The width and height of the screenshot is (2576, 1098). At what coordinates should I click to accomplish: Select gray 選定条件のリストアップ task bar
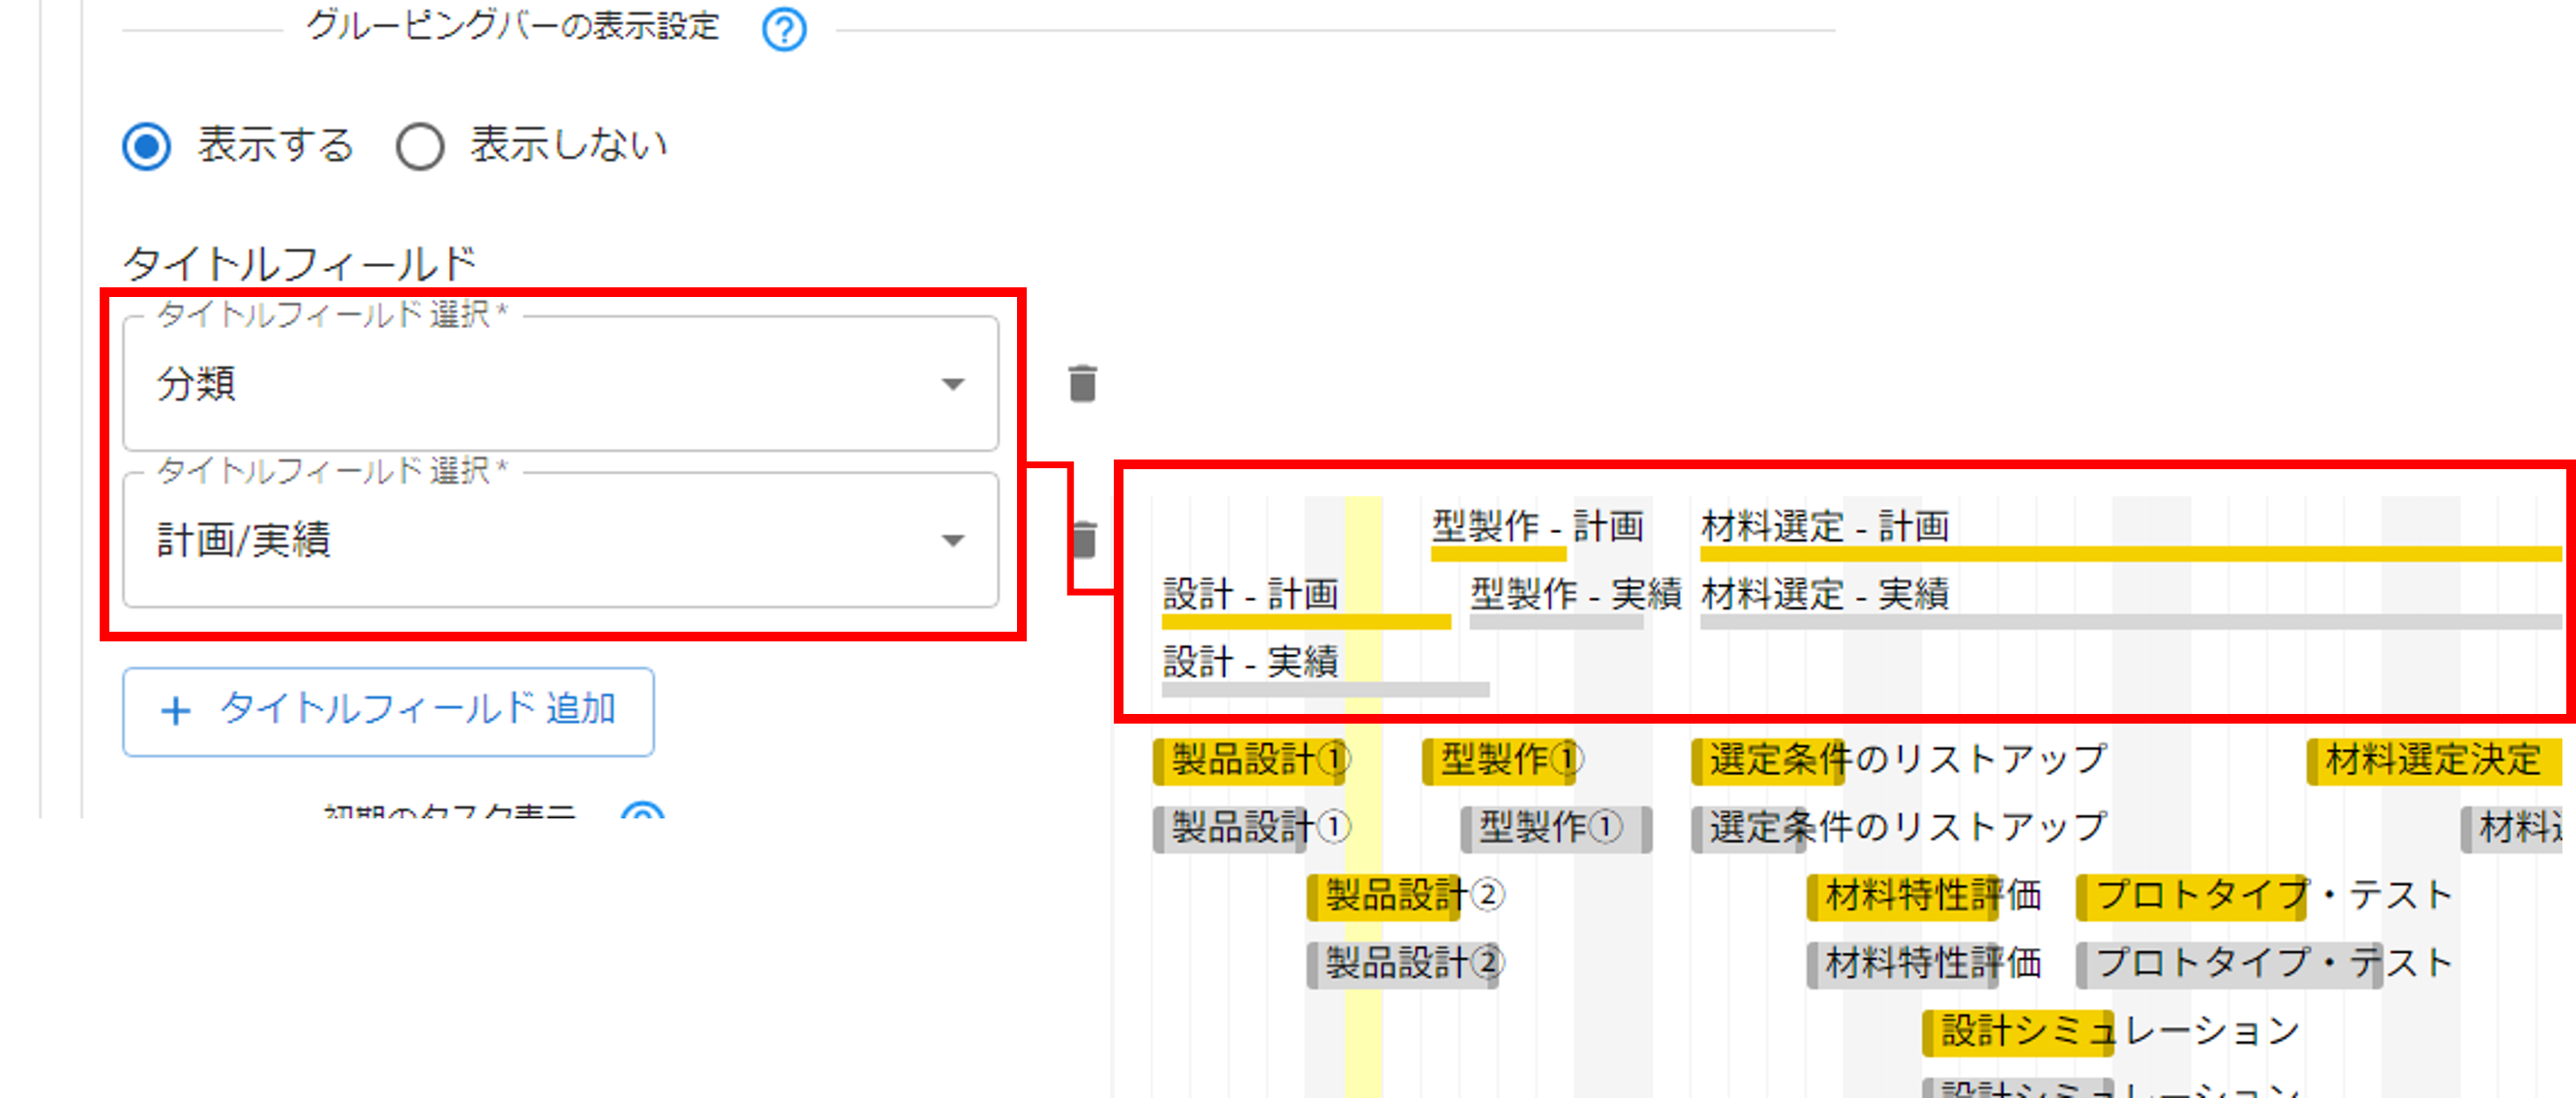[x=1748, y=829]
